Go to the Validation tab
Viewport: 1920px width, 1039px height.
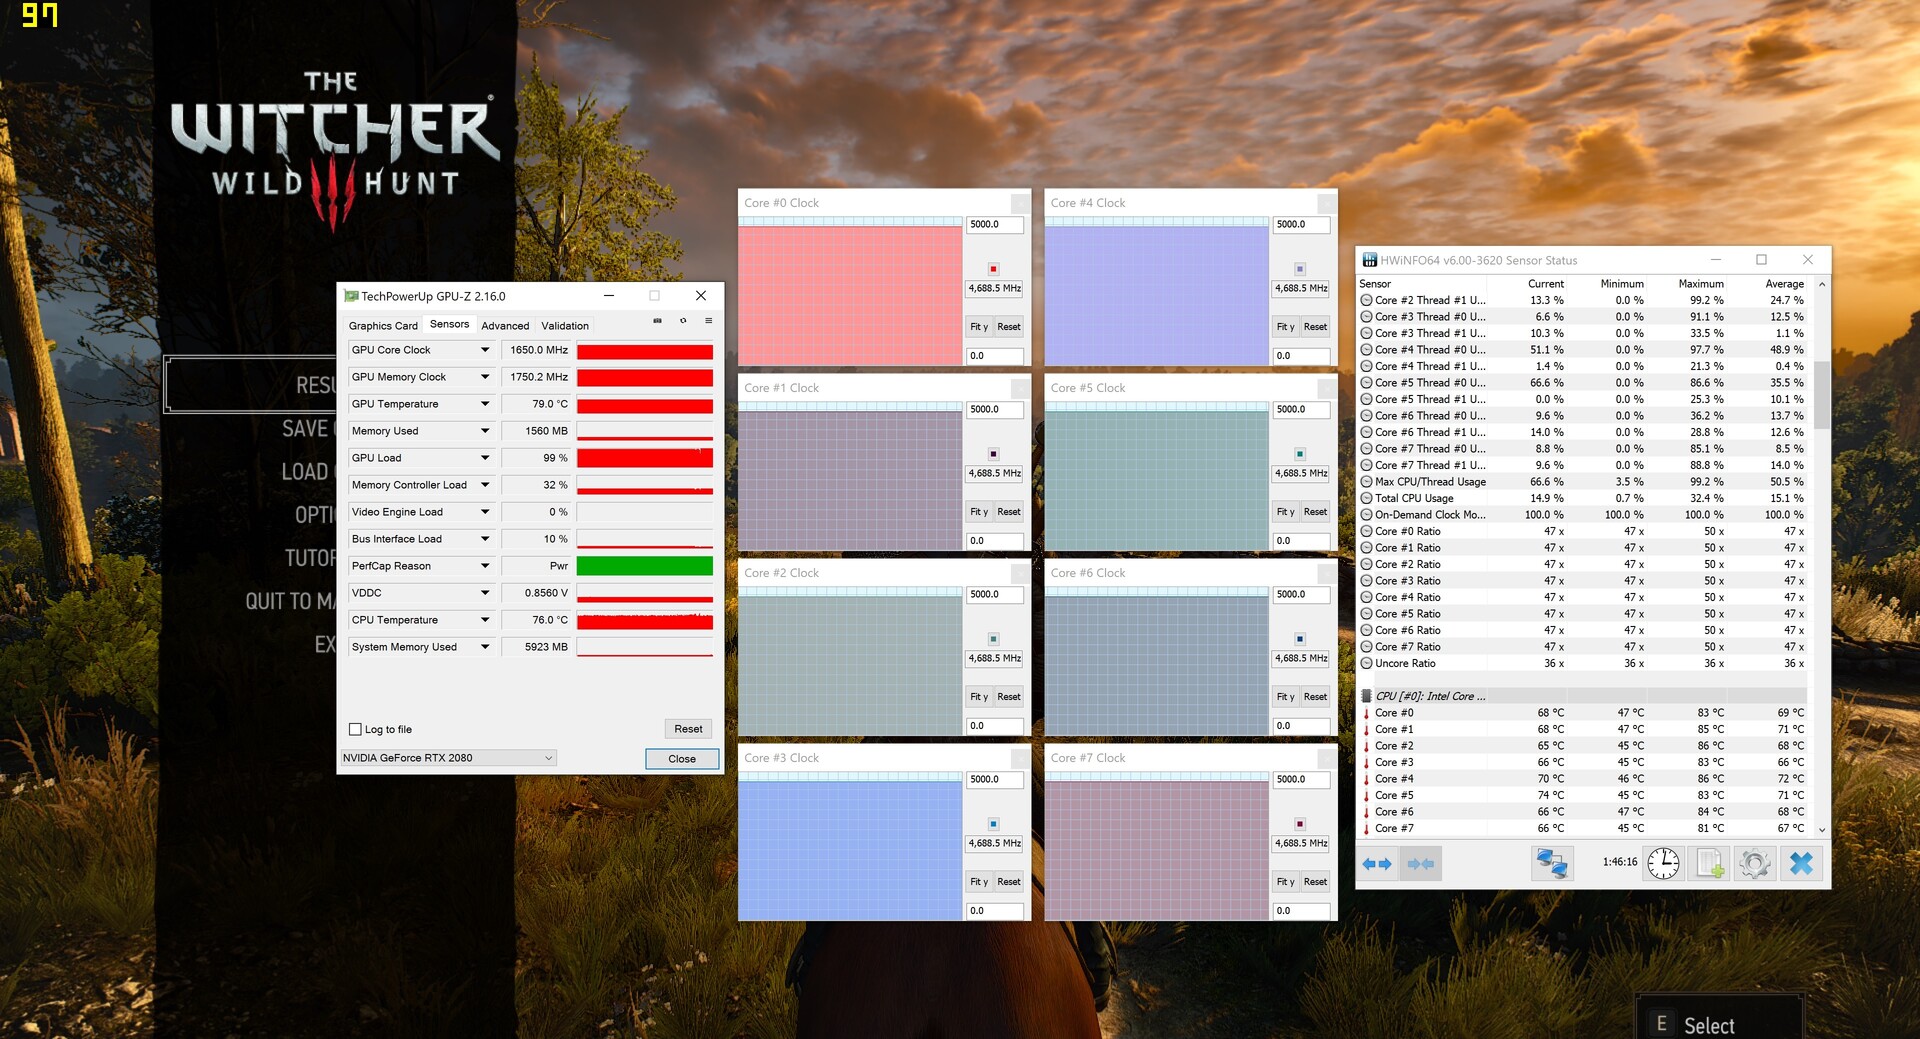[565, 326]
